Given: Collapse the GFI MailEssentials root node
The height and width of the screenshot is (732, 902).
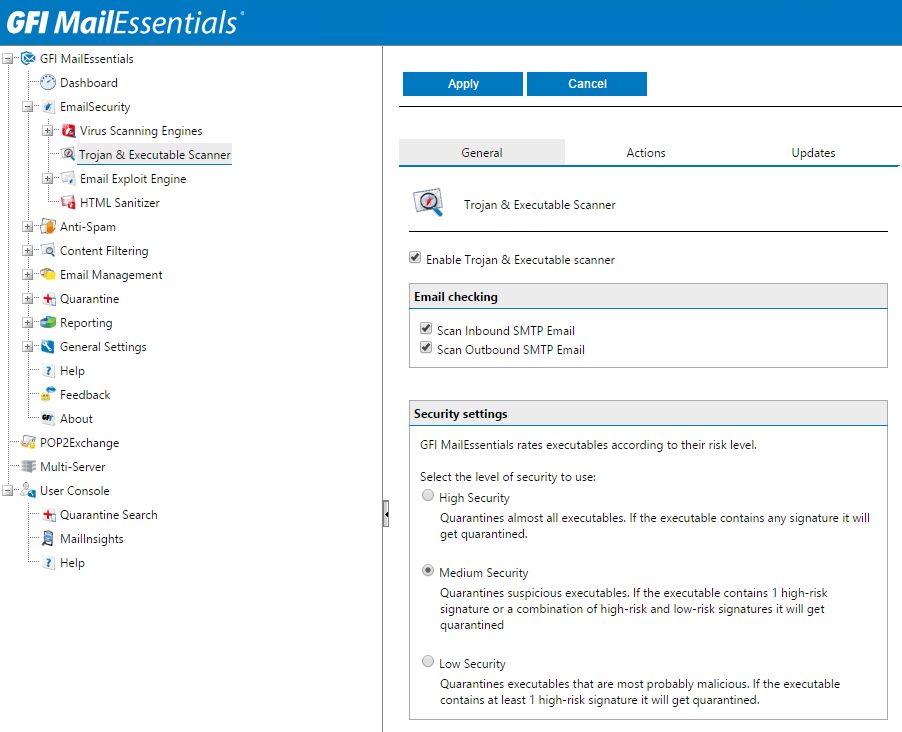Looking at the screenshot, I should 7,59.
